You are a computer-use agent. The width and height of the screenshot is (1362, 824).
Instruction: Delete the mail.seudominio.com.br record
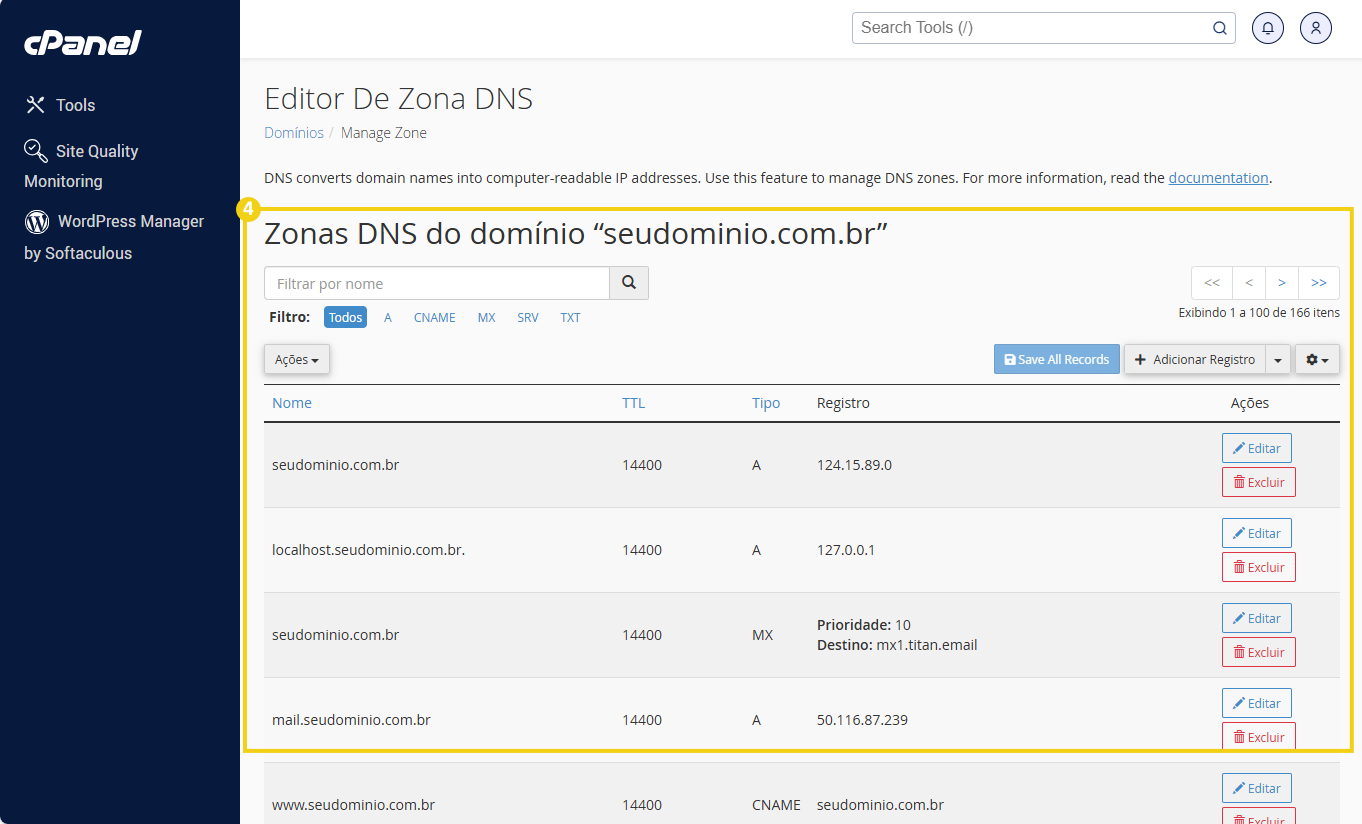1259,736
